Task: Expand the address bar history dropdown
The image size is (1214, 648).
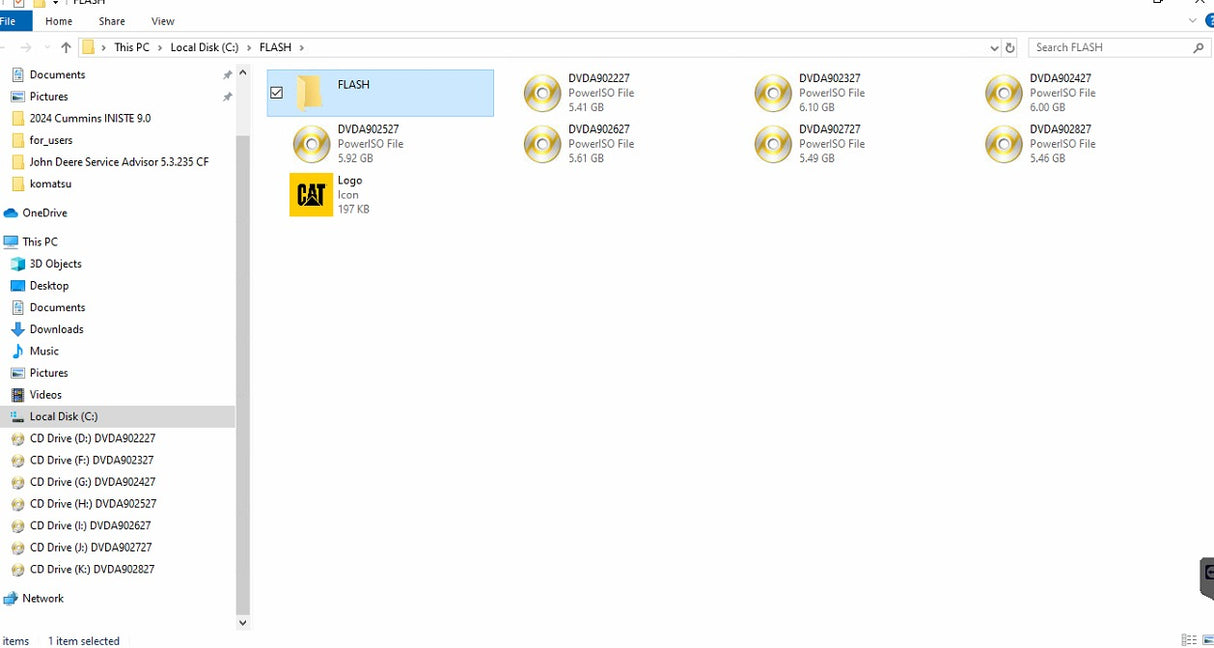Action: pyautogui.click(x=993, y=48)
